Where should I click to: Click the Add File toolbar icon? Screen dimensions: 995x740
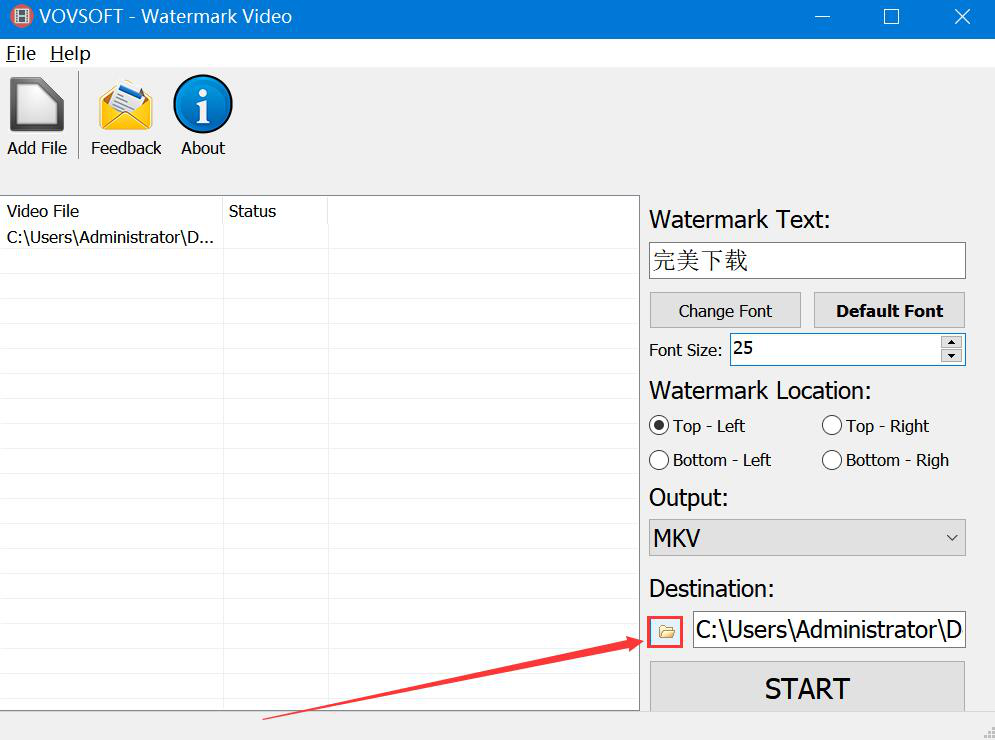[x=37, y=116]
